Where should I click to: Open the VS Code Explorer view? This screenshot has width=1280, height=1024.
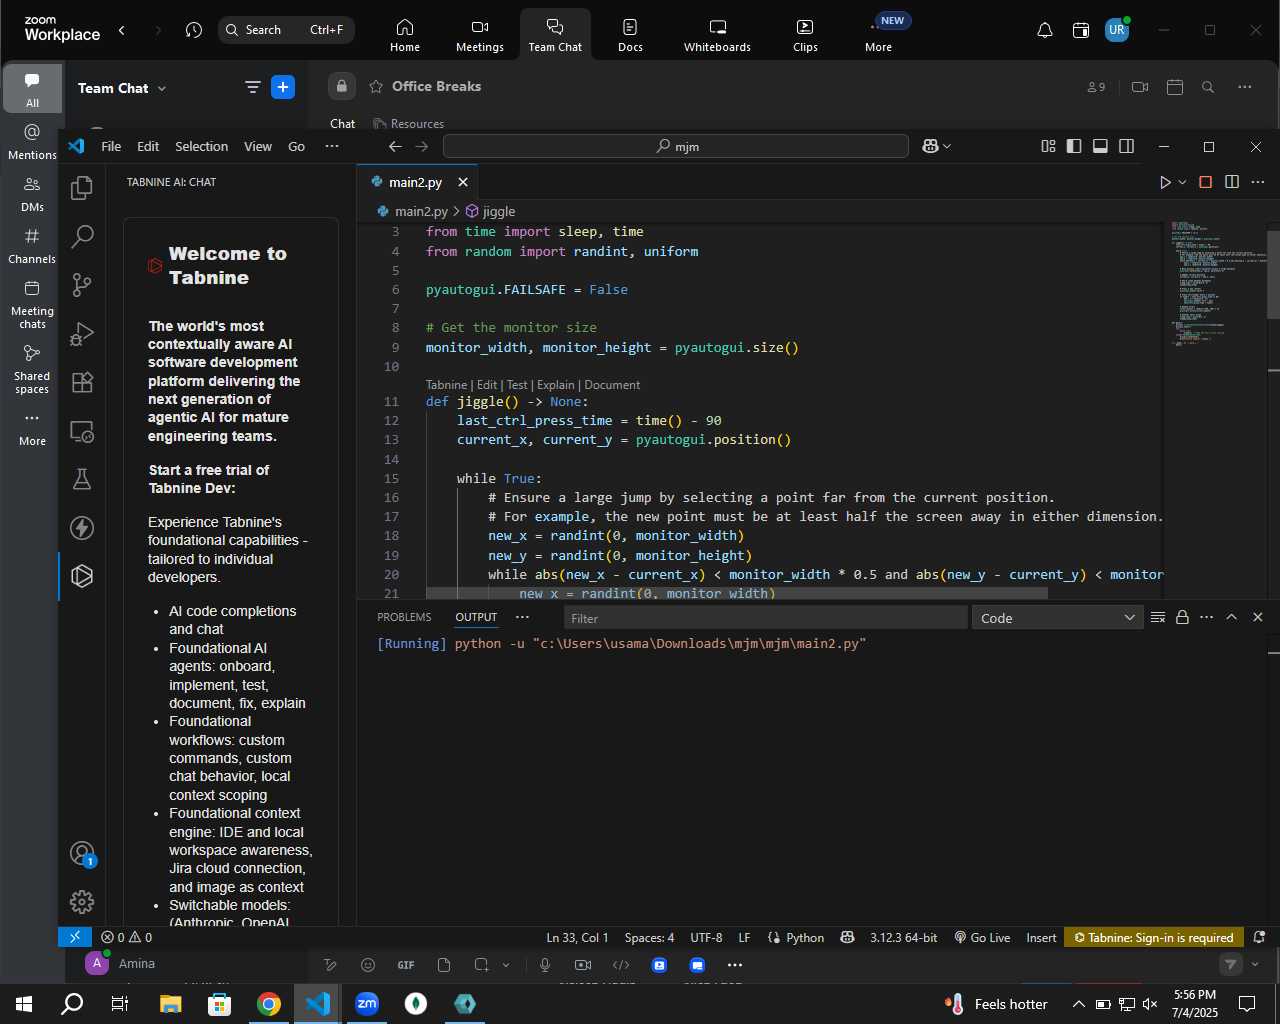(82, 188)
